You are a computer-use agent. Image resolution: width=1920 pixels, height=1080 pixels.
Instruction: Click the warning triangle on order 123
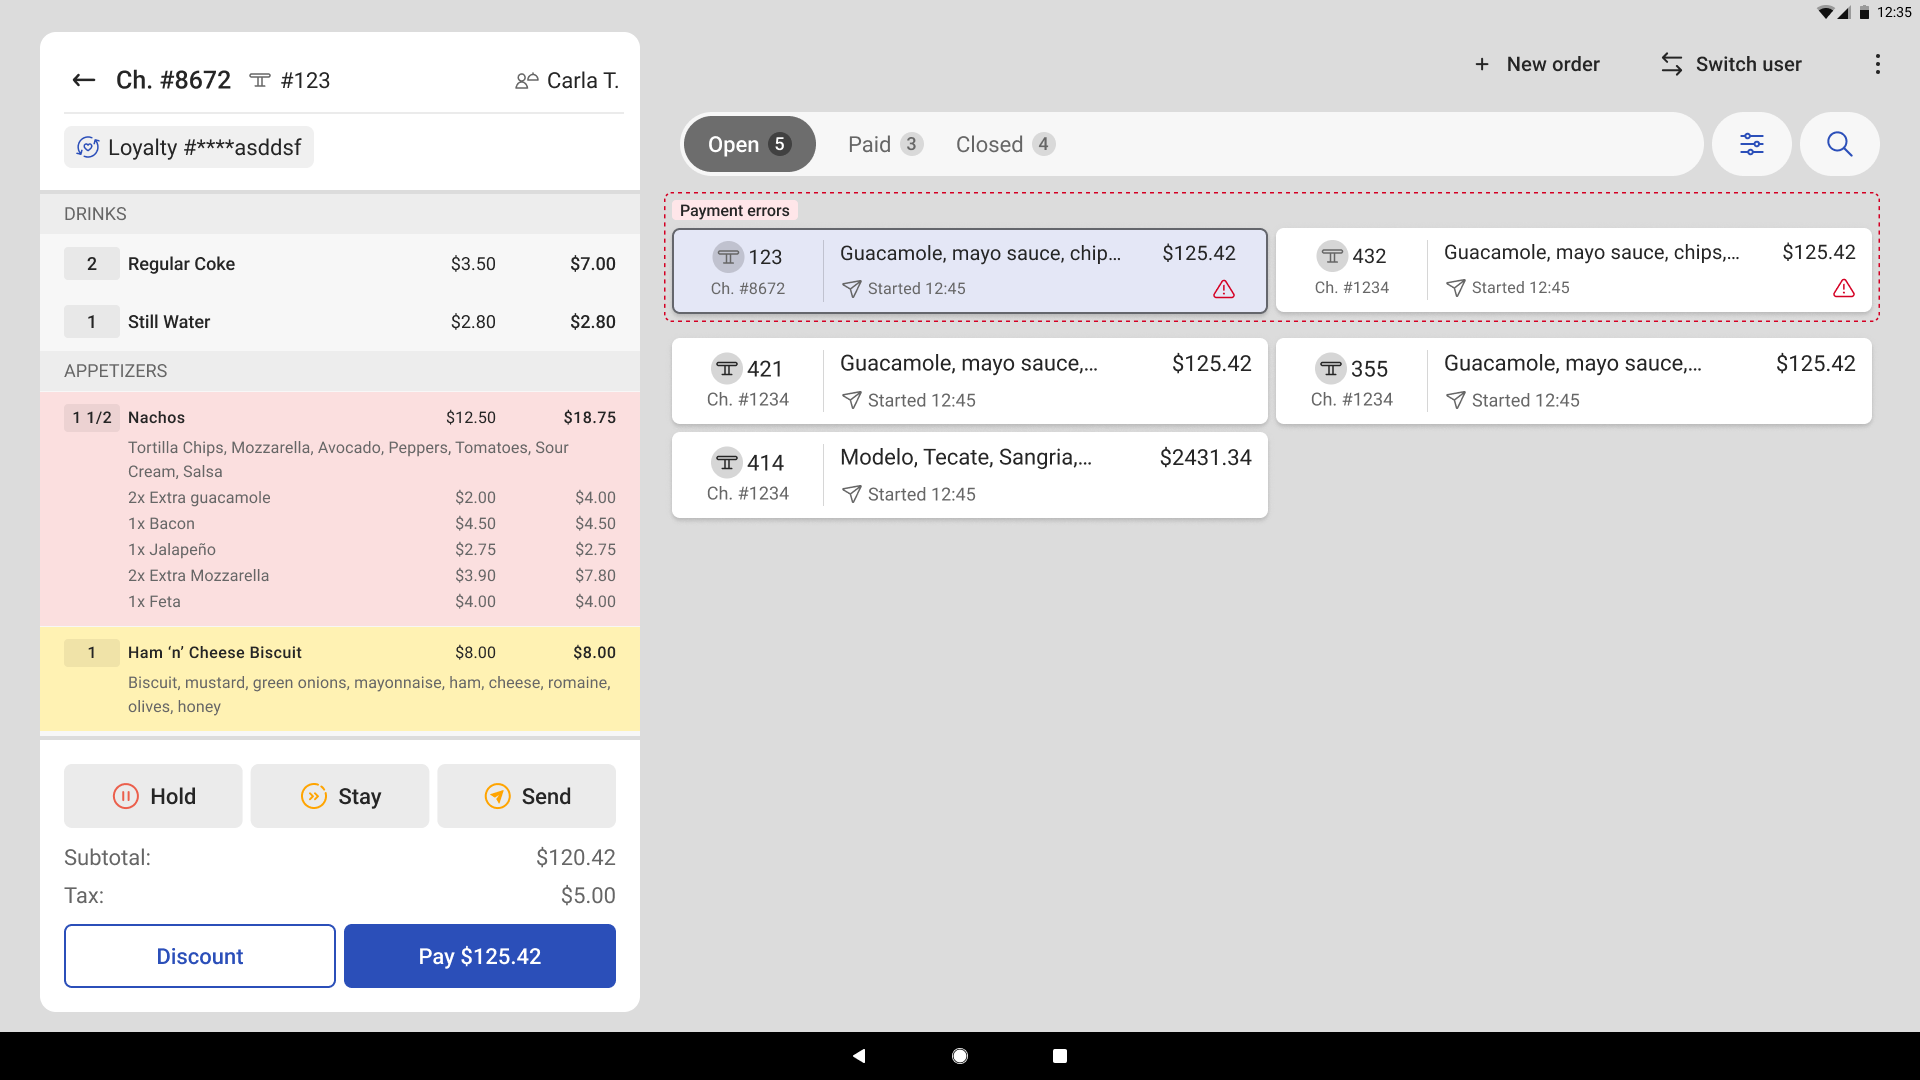tap(1223, 289)
